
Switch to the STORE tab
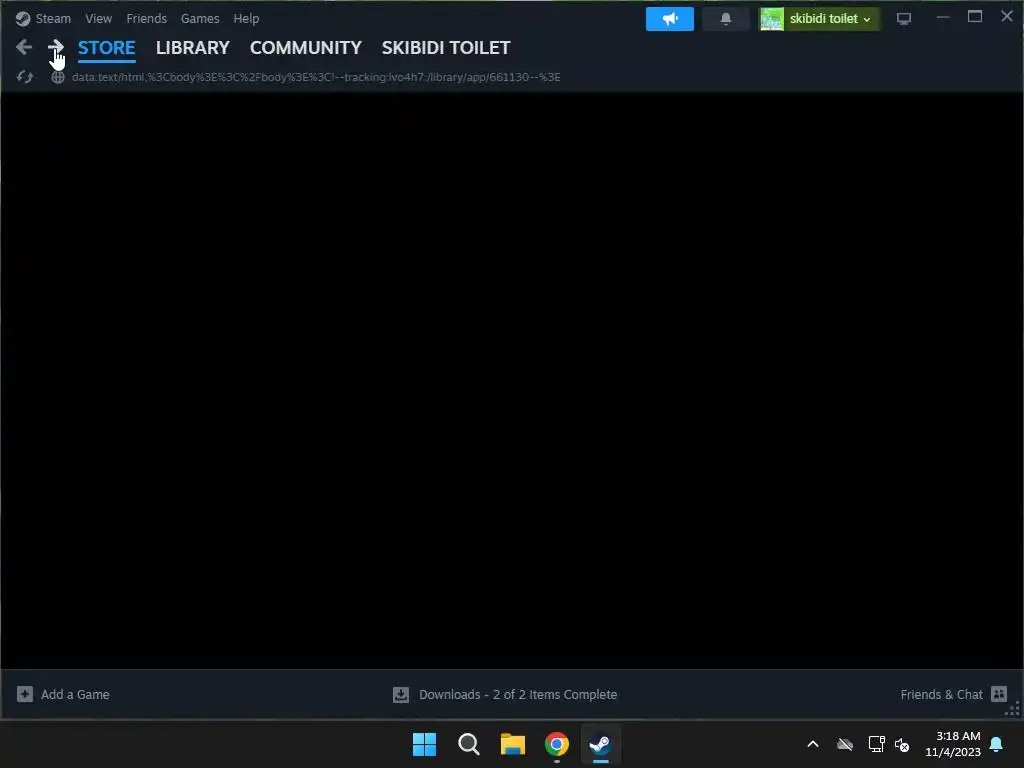106,48
